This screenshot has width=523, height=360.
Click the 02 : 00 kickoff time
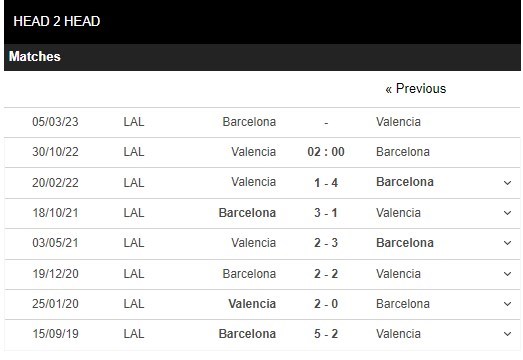click(326, 152)
